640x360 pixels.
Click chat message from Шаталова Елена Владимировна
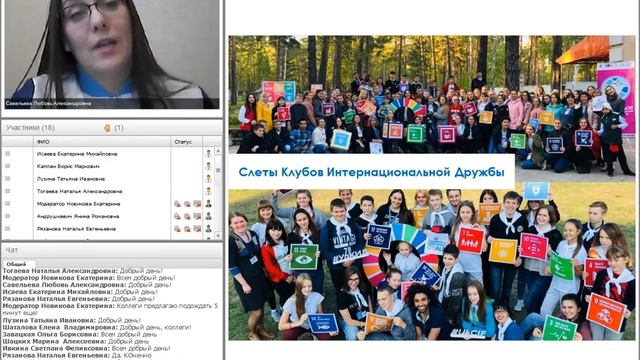pos(97,327)
